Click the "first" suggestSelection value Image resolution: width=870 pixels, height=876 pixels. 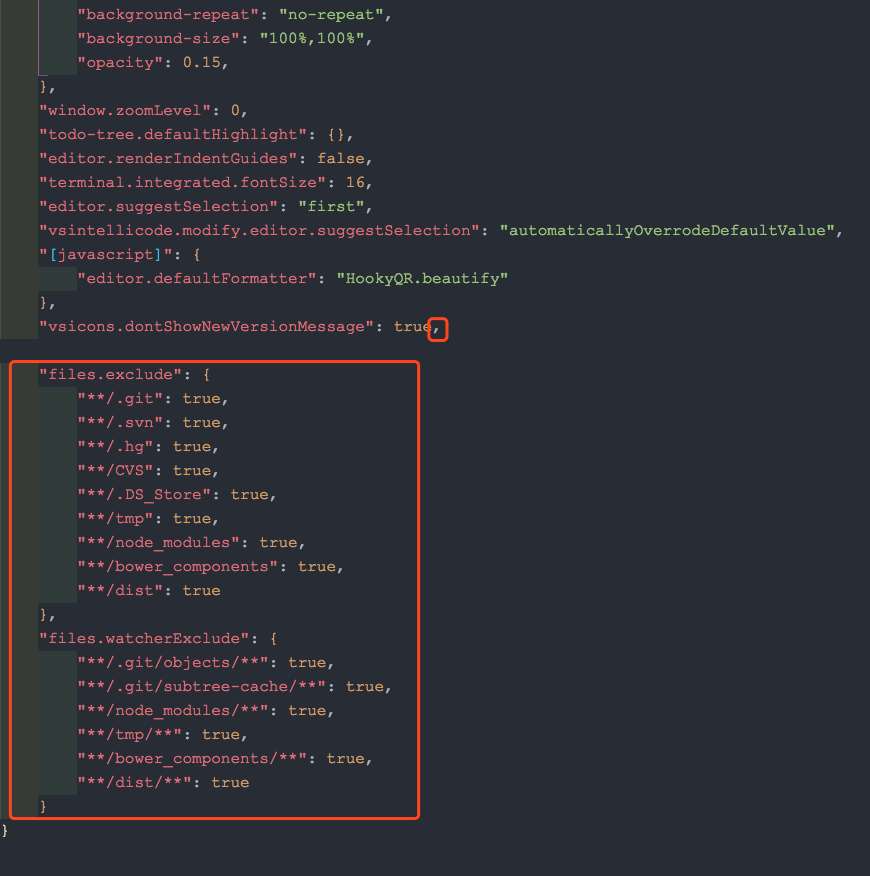(331, 206)
